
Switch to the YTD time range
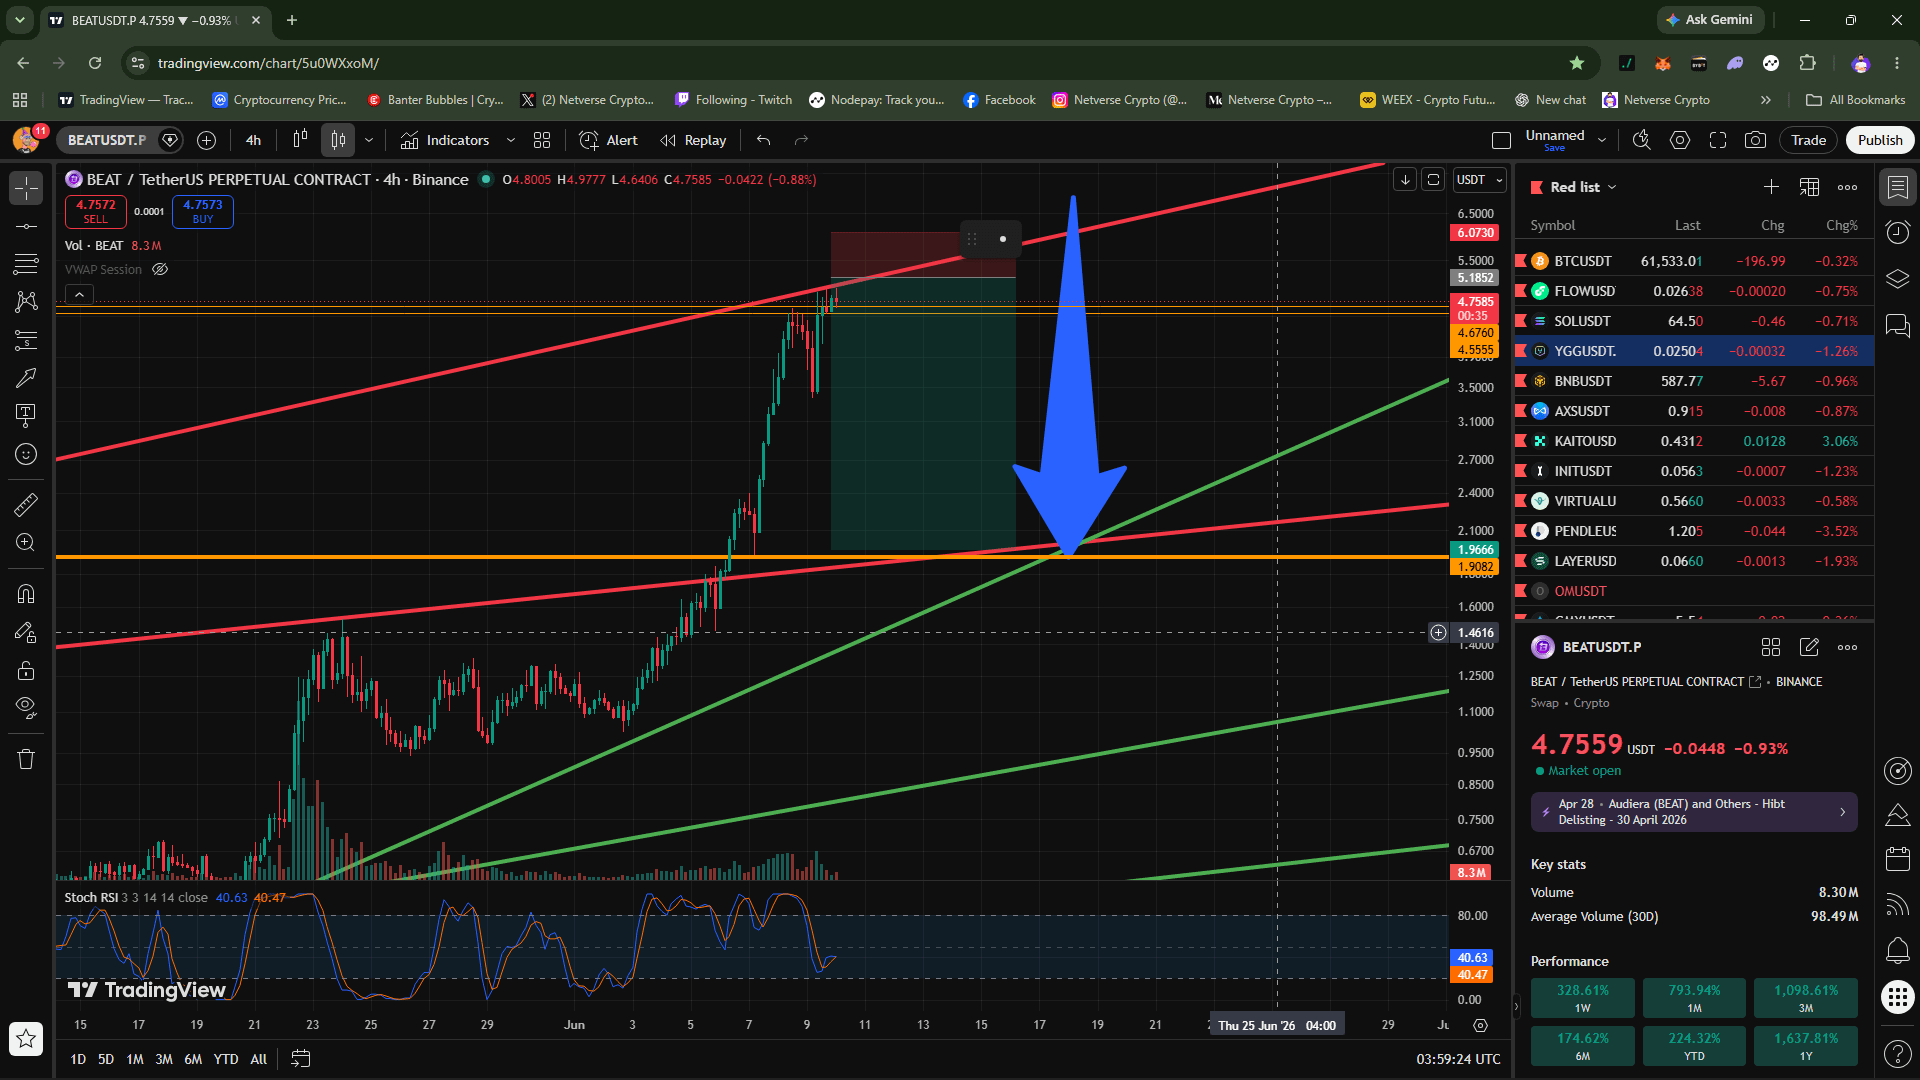pos(226,1059)
